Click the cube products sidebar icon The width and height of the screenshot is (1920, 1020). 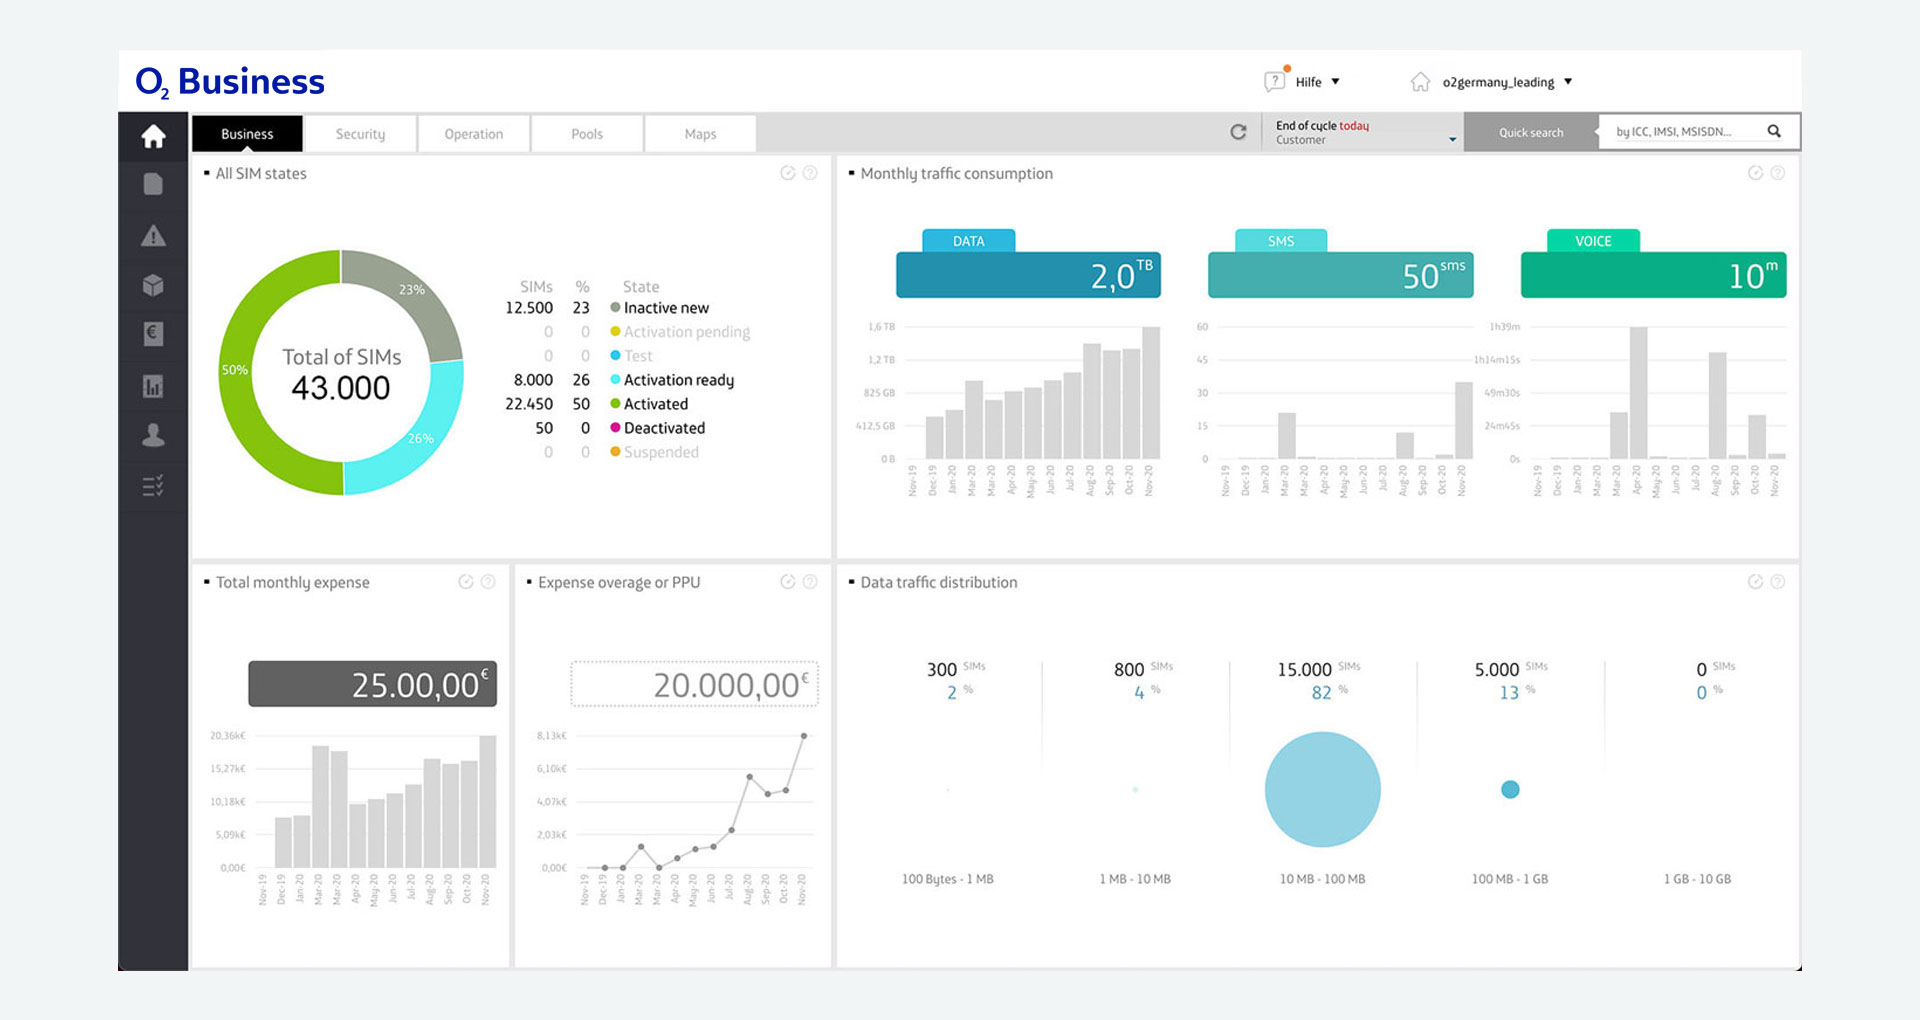(153, 286)
